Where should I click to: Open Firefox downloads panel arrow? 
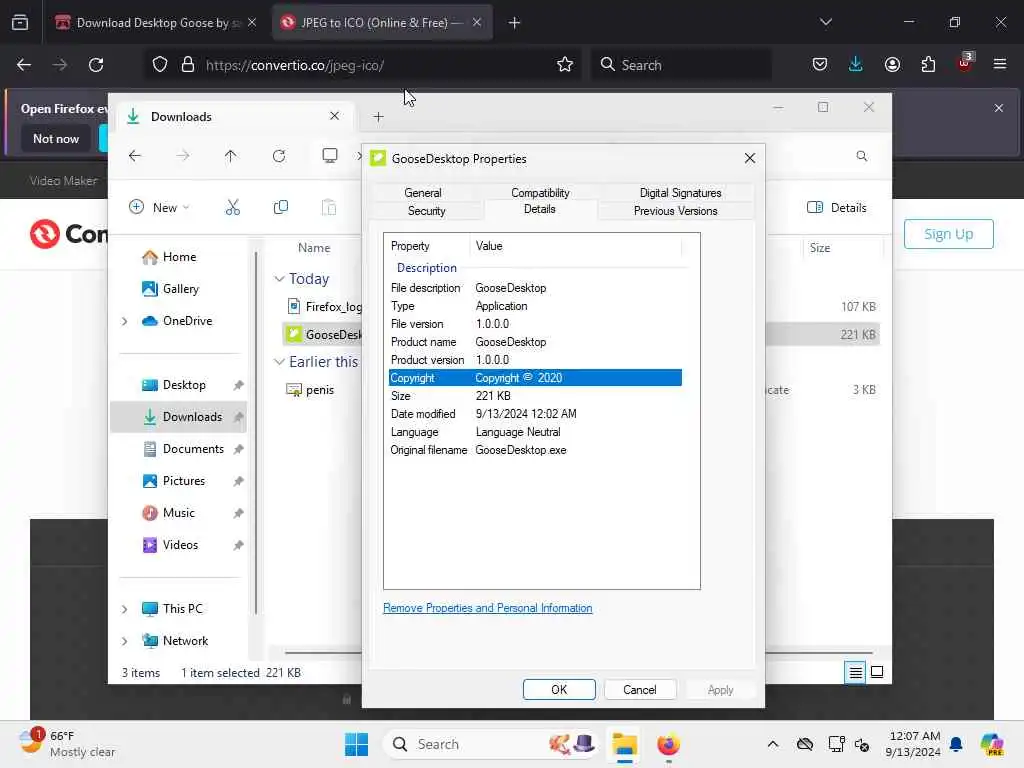click(x=856, y=65)
